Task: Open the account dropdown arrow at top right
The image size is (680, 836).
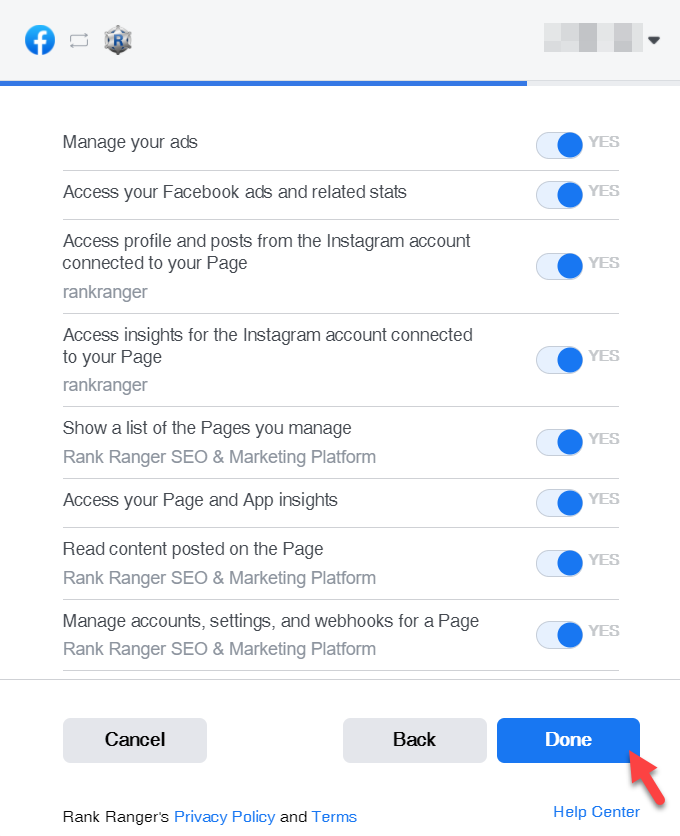Action: click(654, 40)
